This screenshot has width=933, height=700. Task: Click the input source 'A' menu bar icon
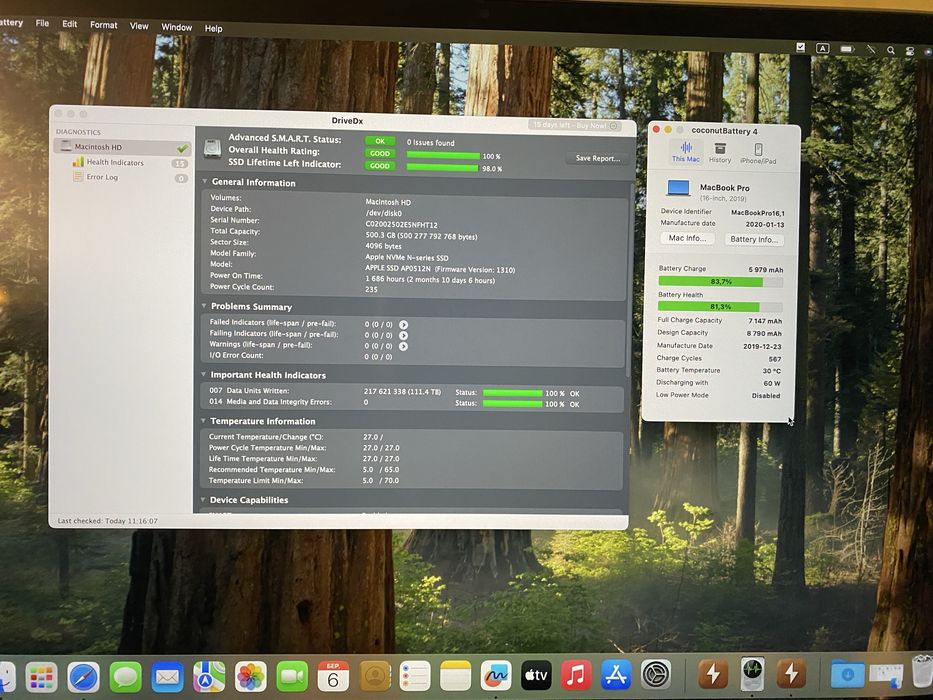click(822, 48)
